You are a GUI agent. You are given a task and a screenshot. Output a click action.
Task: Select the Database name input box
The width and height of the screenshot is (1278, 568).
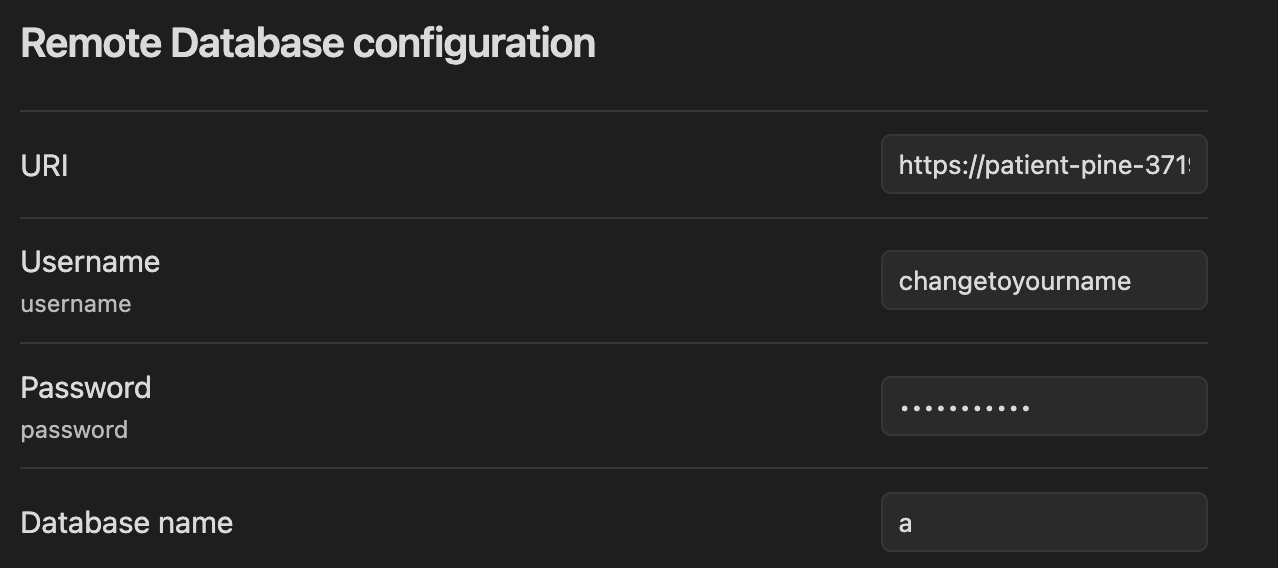tap(1043, 522)
